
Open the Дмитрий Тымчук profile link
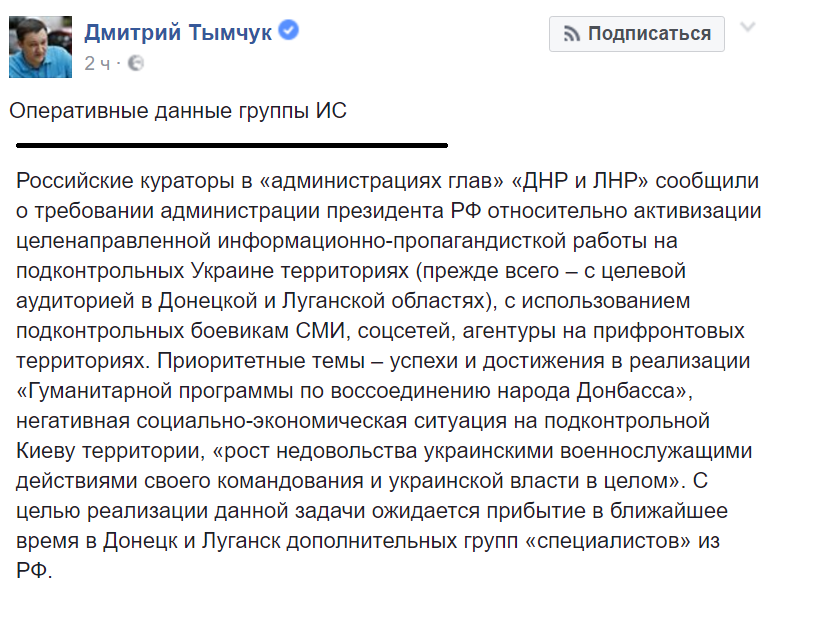pos(178,33)
